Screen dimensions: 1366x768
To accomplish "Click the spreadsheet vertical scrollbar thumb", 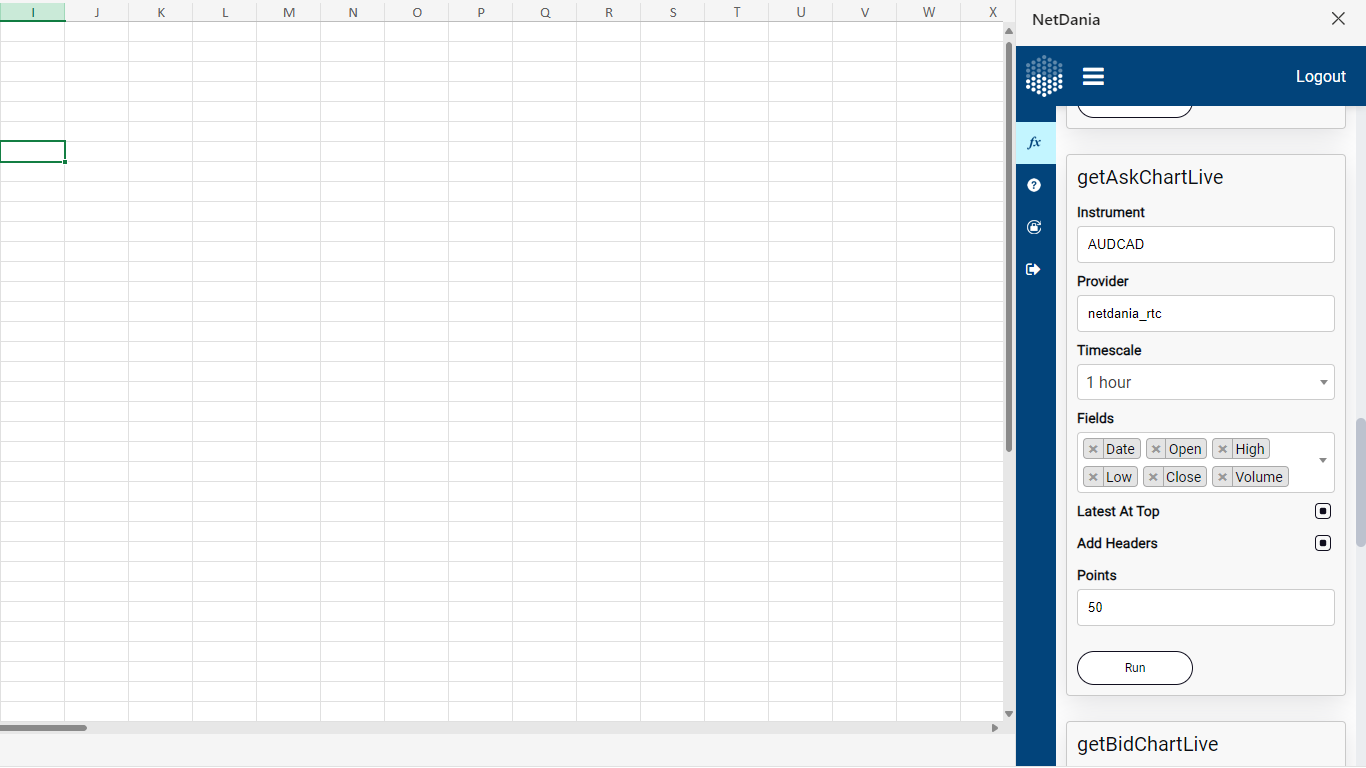I will pyautogui.click(x=1009, y=246).
